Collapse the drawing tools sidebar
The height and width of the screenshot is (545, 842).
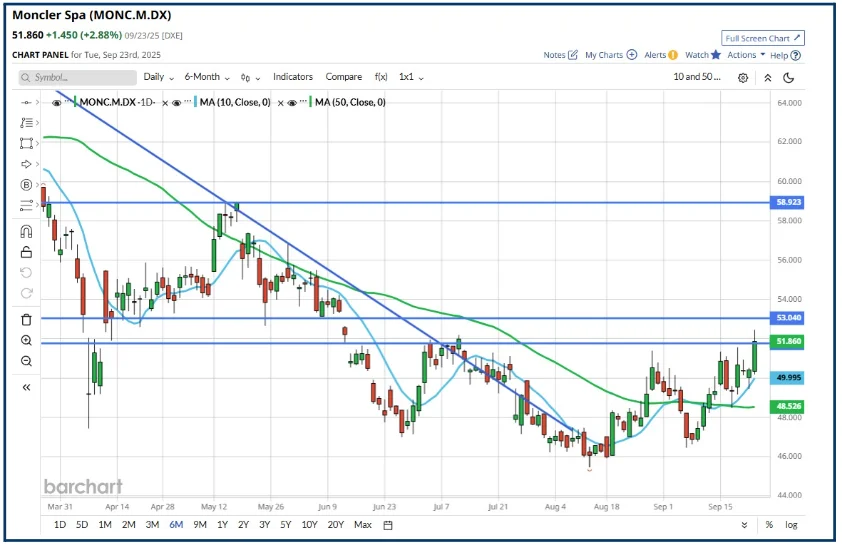26,387
